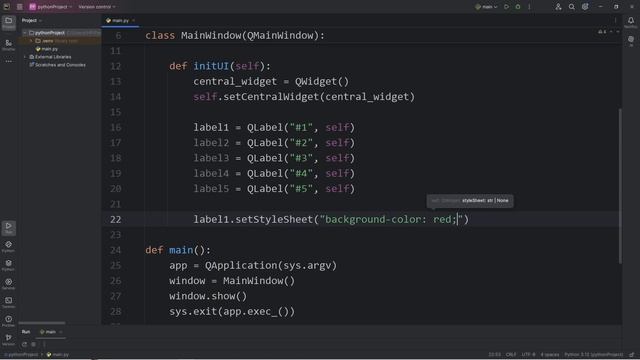This screenshot has width=640, height=360.
Task: Change the UTF-8 file encoding
Action: [528, 355]
